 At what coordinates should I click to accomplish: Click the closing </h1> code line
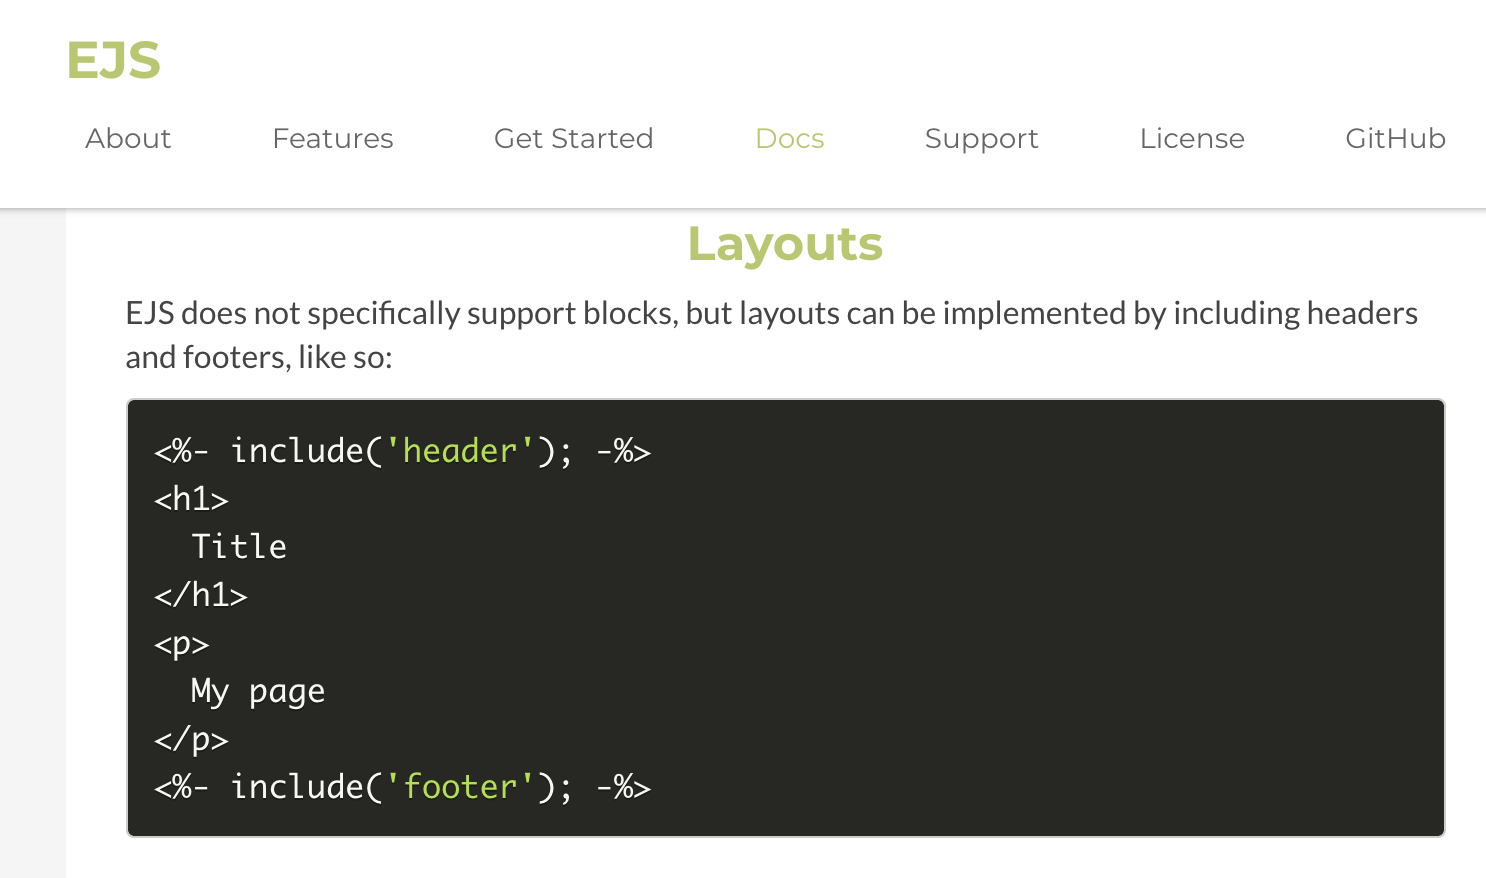point(200,595)
